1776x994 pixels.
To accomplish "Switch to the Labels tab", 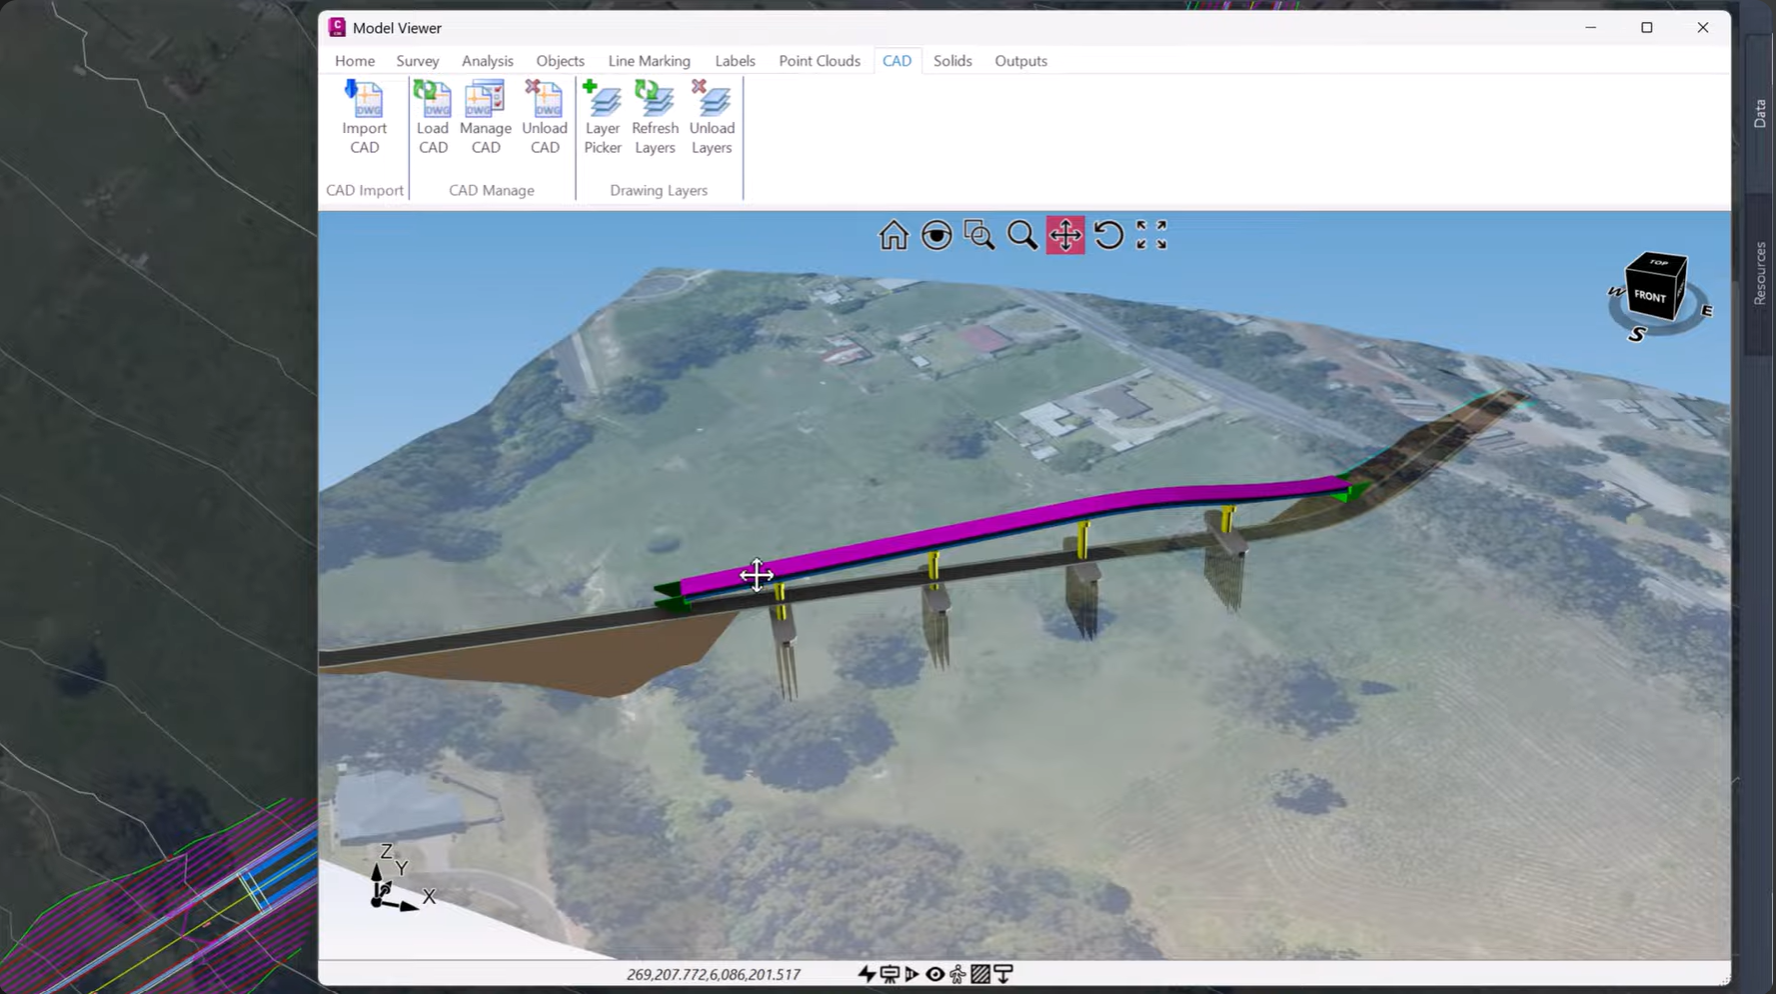I will [x=735, y=61].
